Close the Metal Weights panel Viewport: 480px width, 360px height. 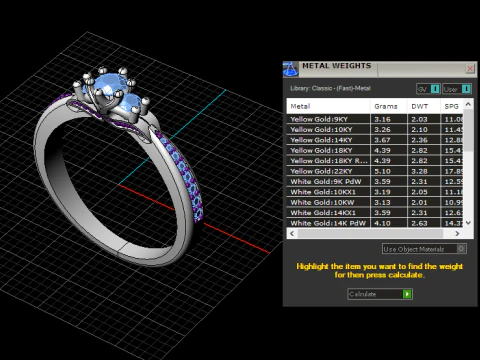[x=470, y=69]
